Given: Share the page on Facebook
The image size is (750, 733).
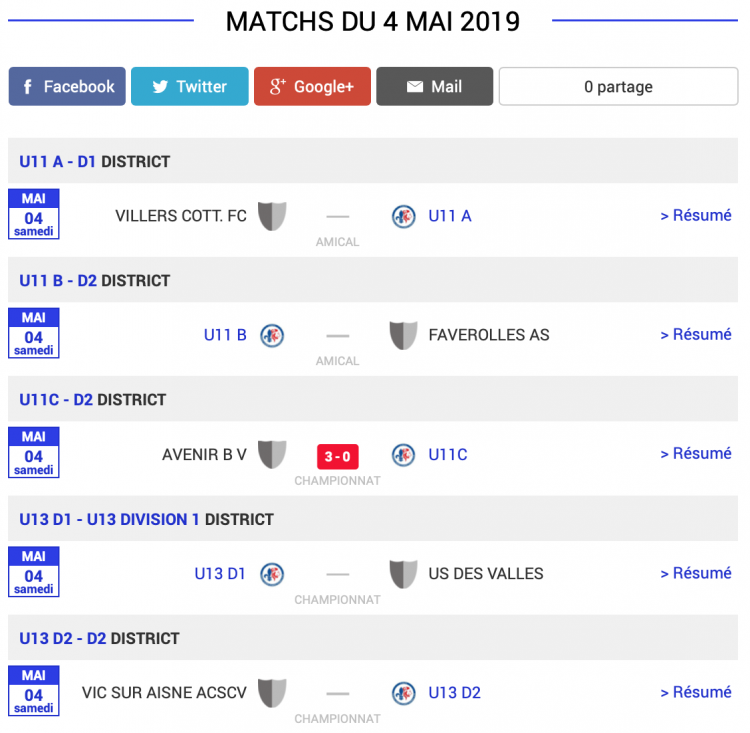Looking at the screenshot, I should tap(67, 87).
